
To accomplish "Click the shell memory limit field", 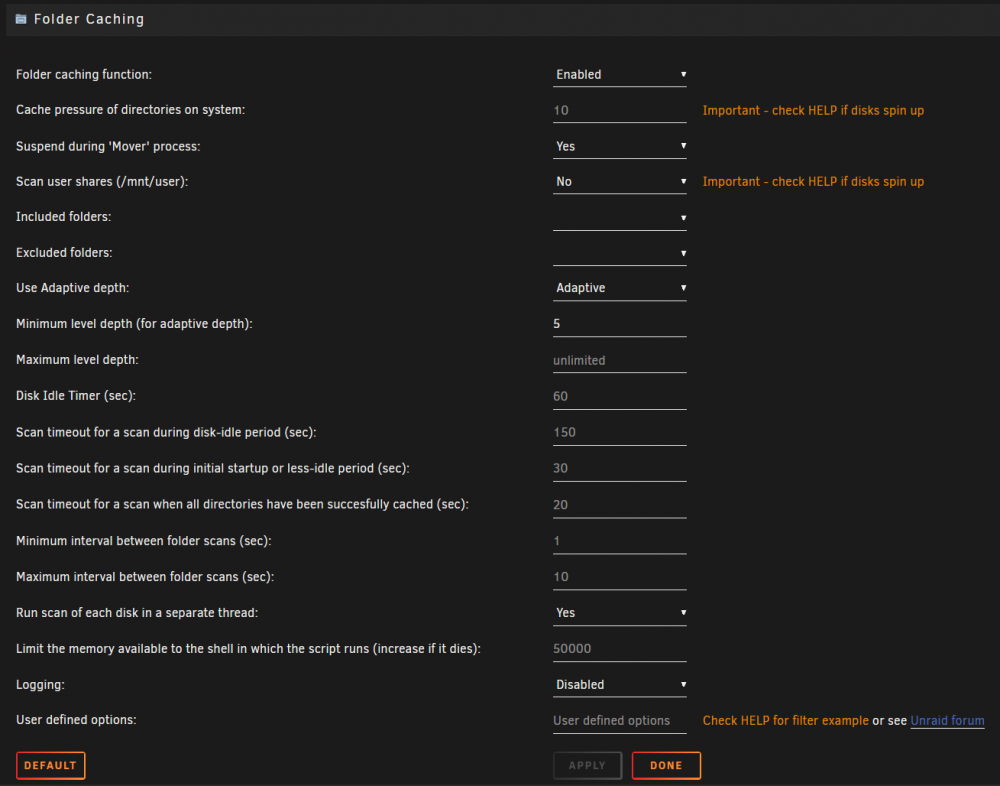I will tap(619, 649).
